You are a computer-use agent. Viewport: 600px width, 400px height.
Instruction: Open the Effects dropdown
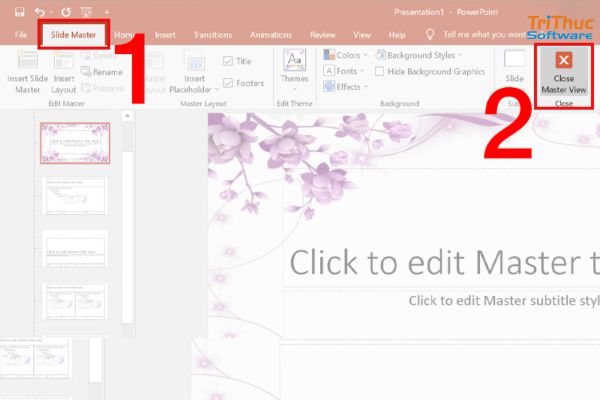pos(346,87)
